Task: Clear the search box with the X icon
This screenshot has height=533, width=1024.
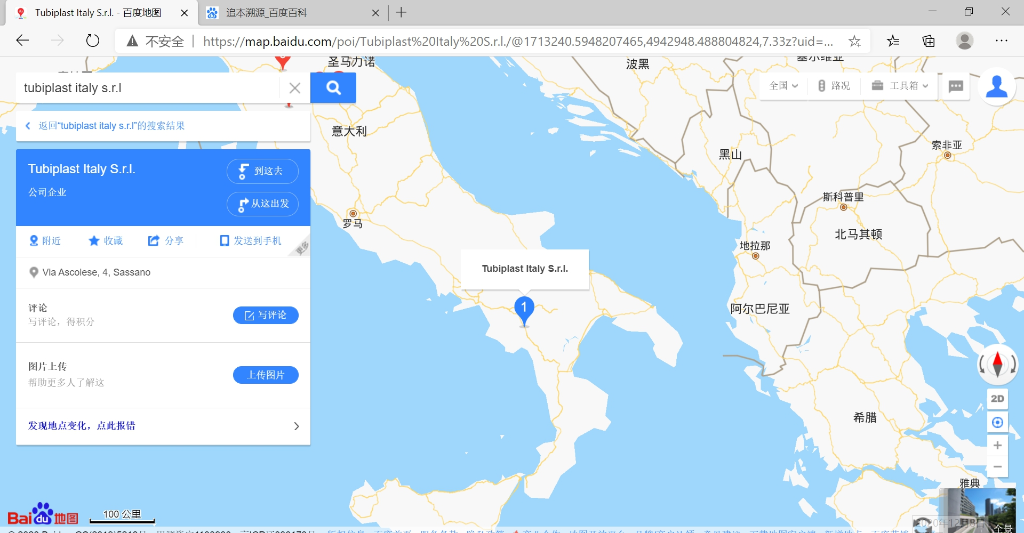Action: point(295,88)
